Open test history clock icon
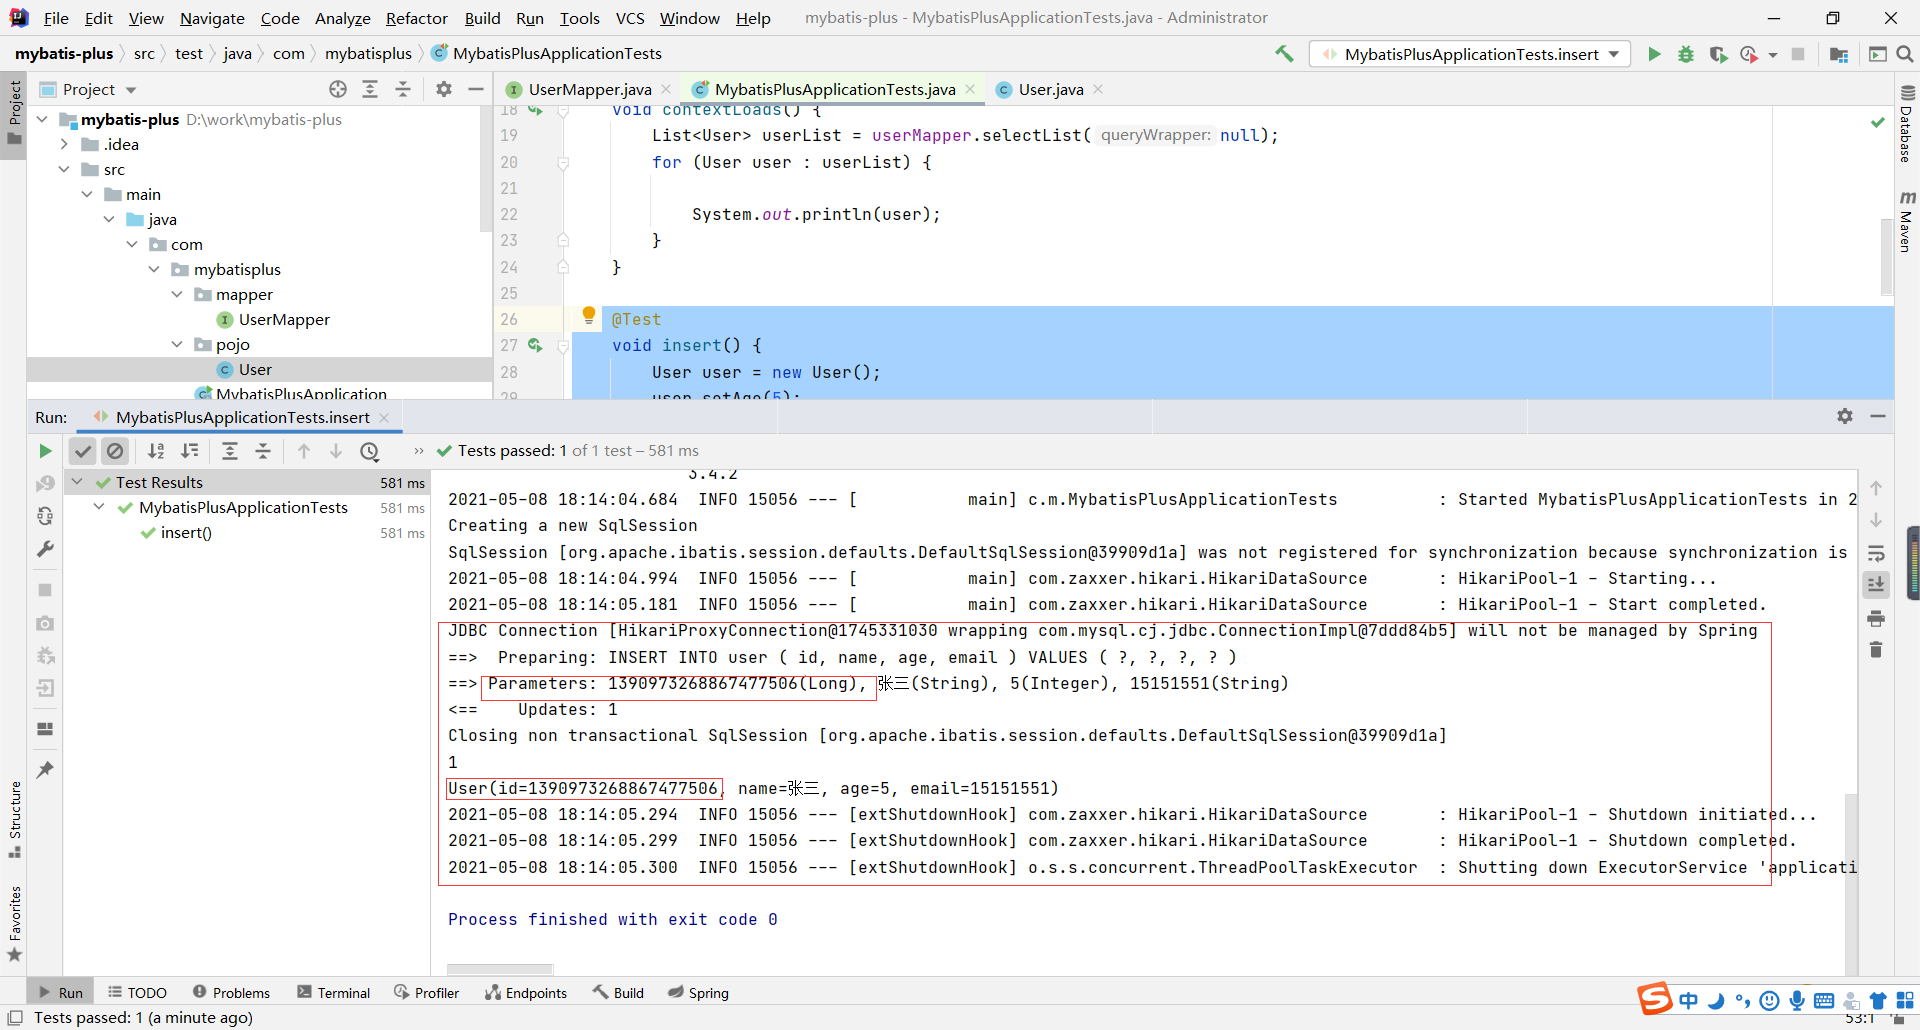The image size is (1920, 1030). pos(370,451)
